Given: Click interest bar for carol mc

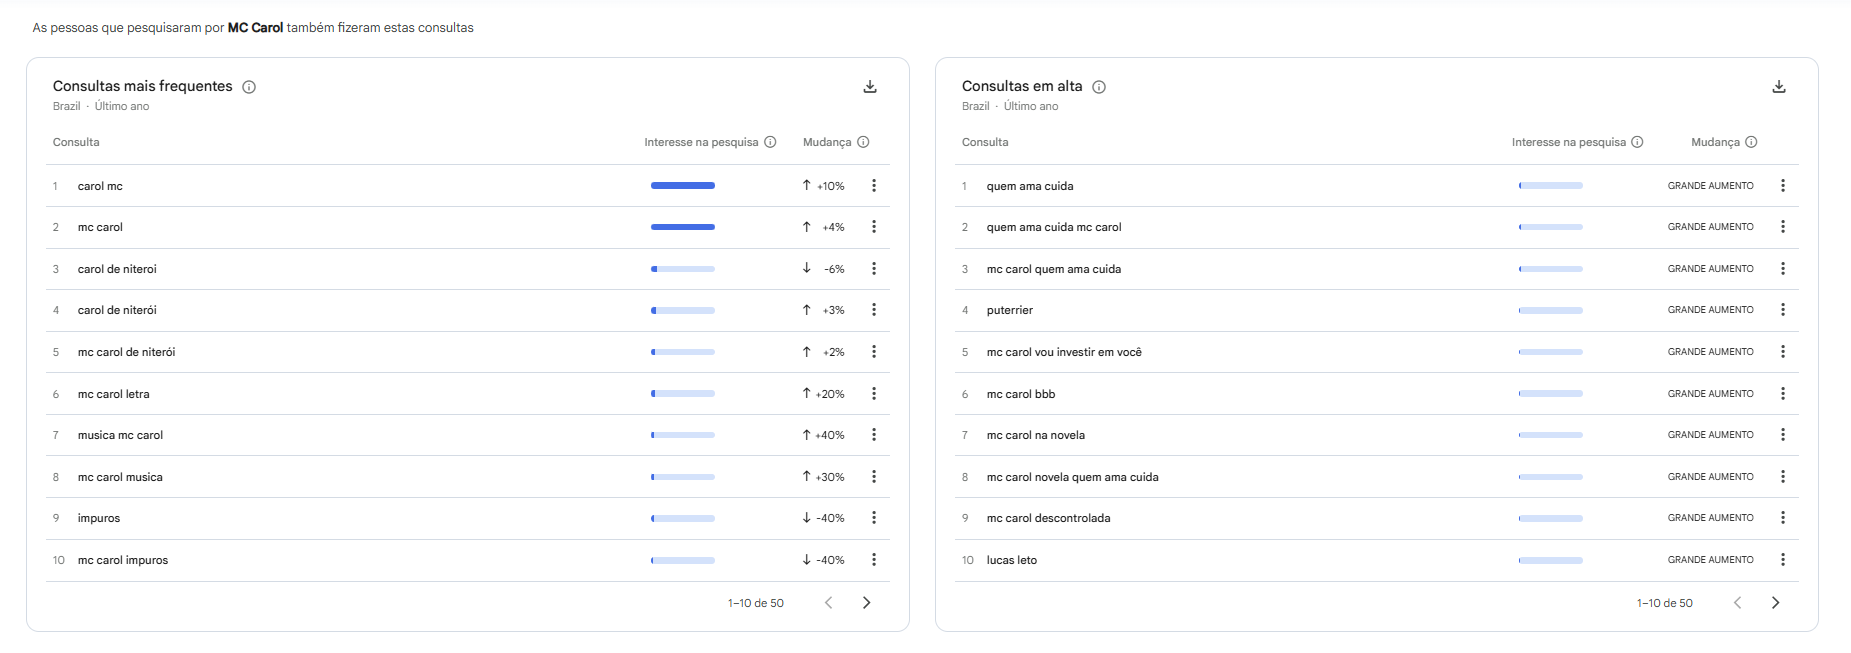Looking at the screenshot, I should [683, 186].
